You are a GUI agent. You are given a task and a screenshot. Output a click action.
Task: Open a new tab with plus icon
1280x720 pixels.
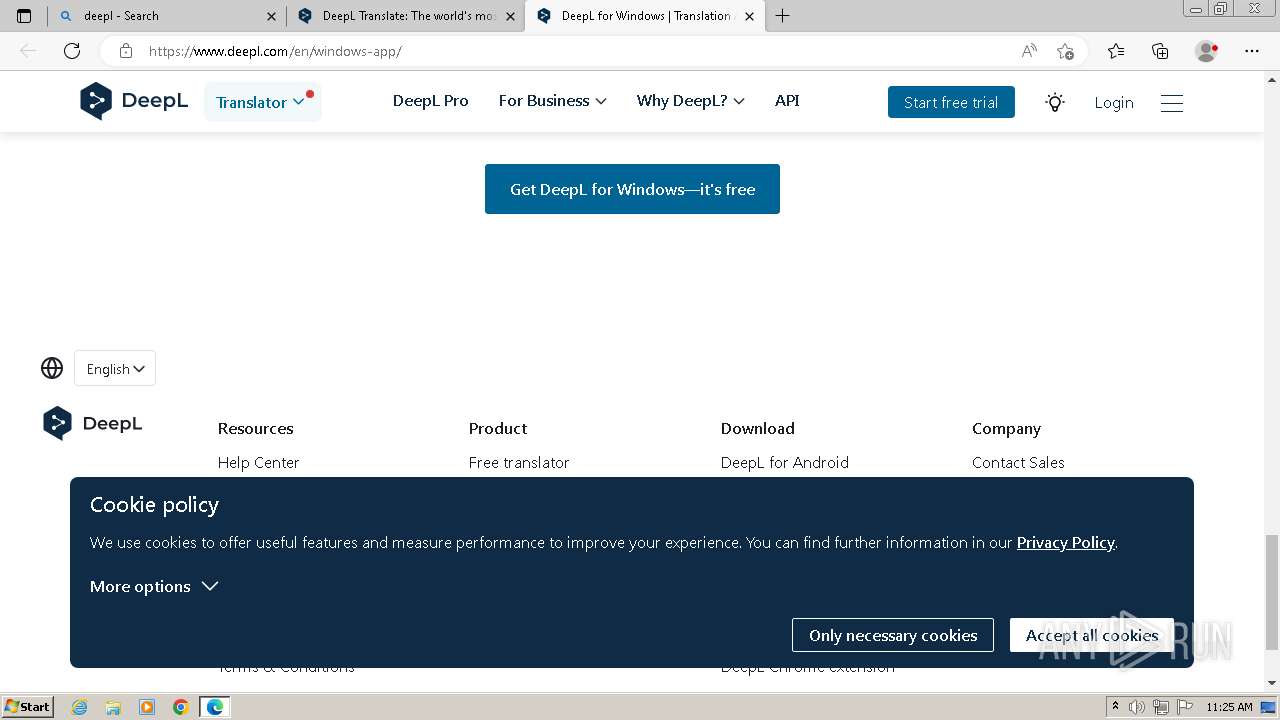[782, 16]
